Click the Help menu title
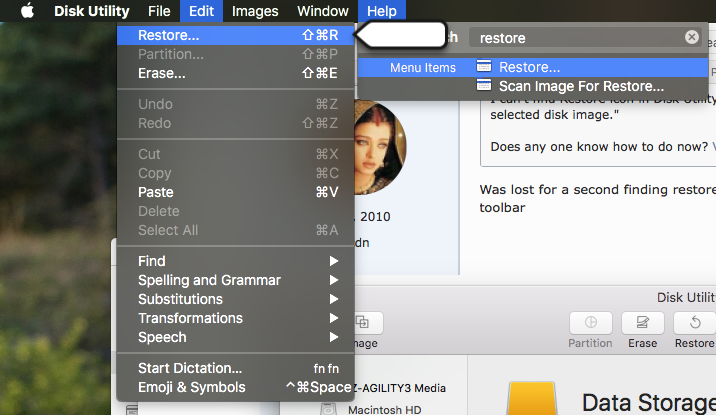Viewport: 716px width, 415px height. 382,11
